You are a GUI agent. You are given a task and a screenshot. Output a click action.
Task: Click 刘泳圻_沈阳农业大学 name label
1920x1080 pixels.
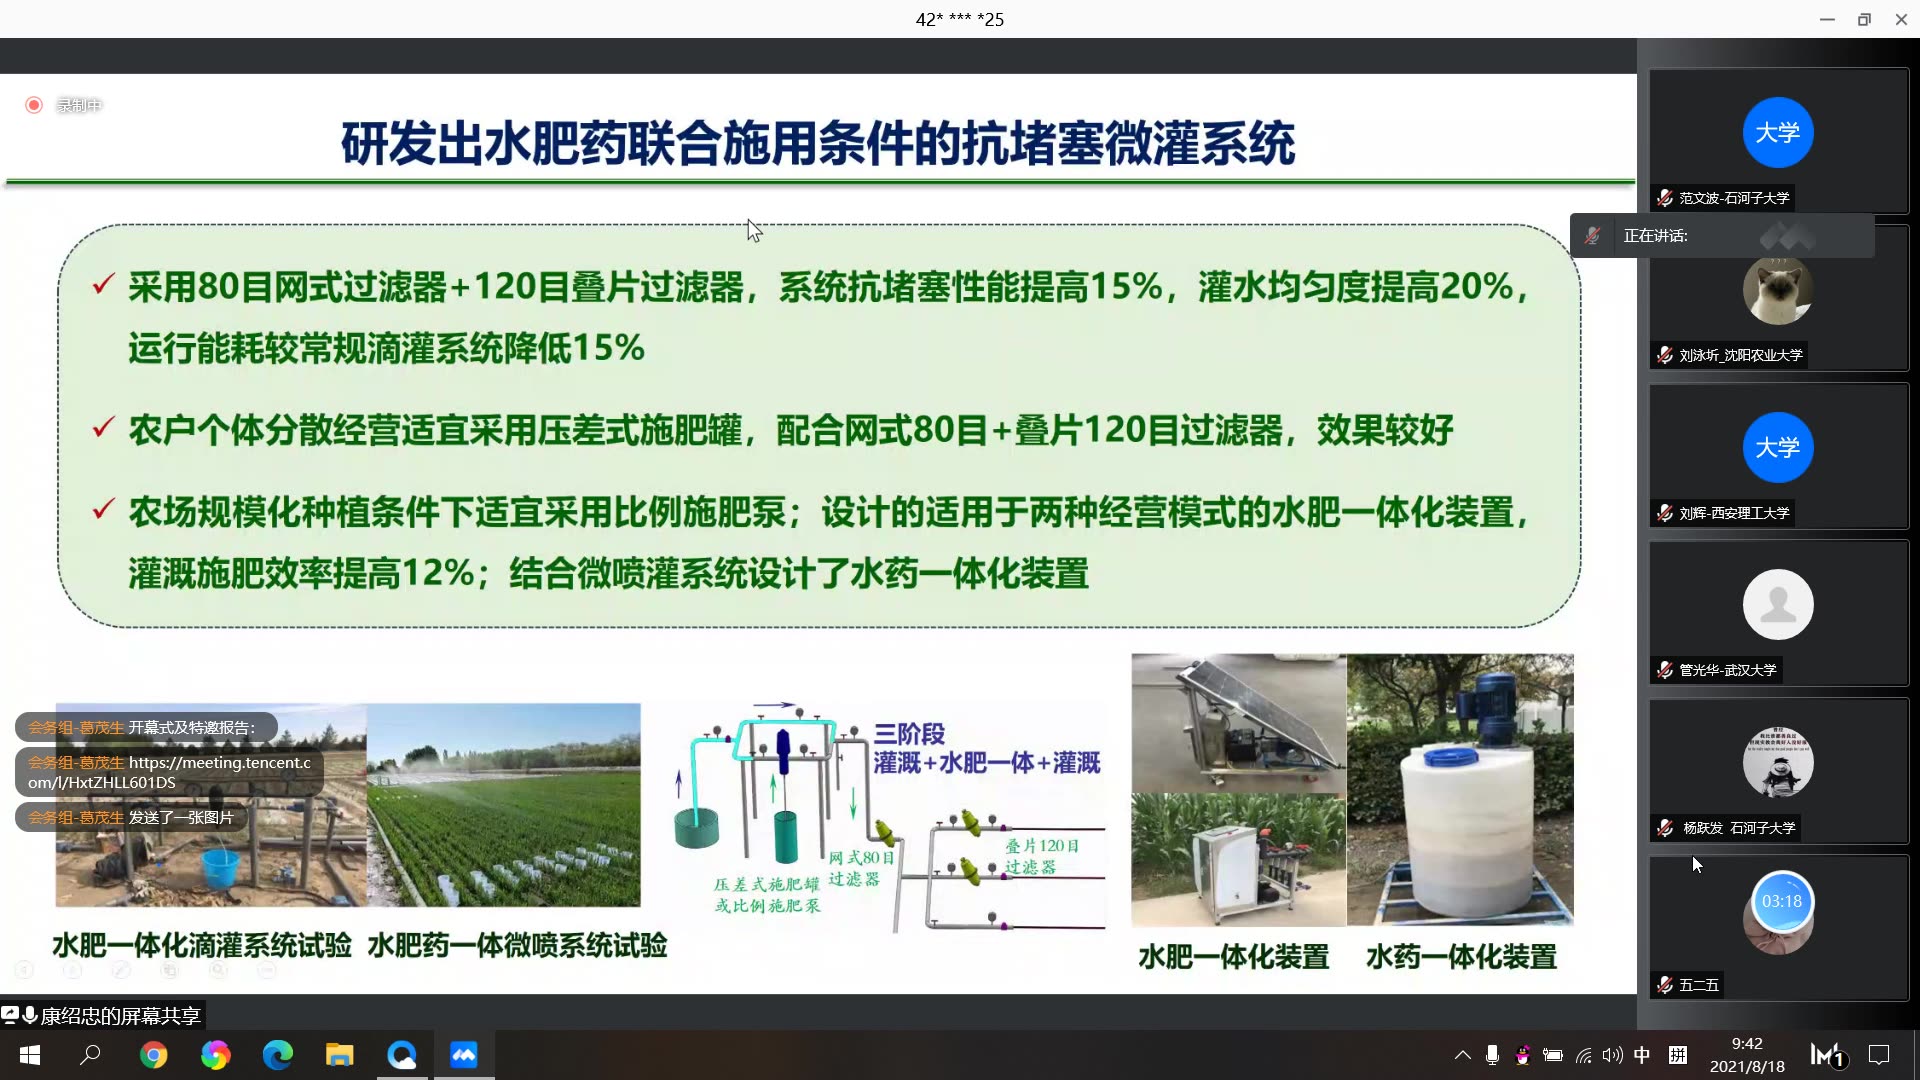click(1740, 355)
